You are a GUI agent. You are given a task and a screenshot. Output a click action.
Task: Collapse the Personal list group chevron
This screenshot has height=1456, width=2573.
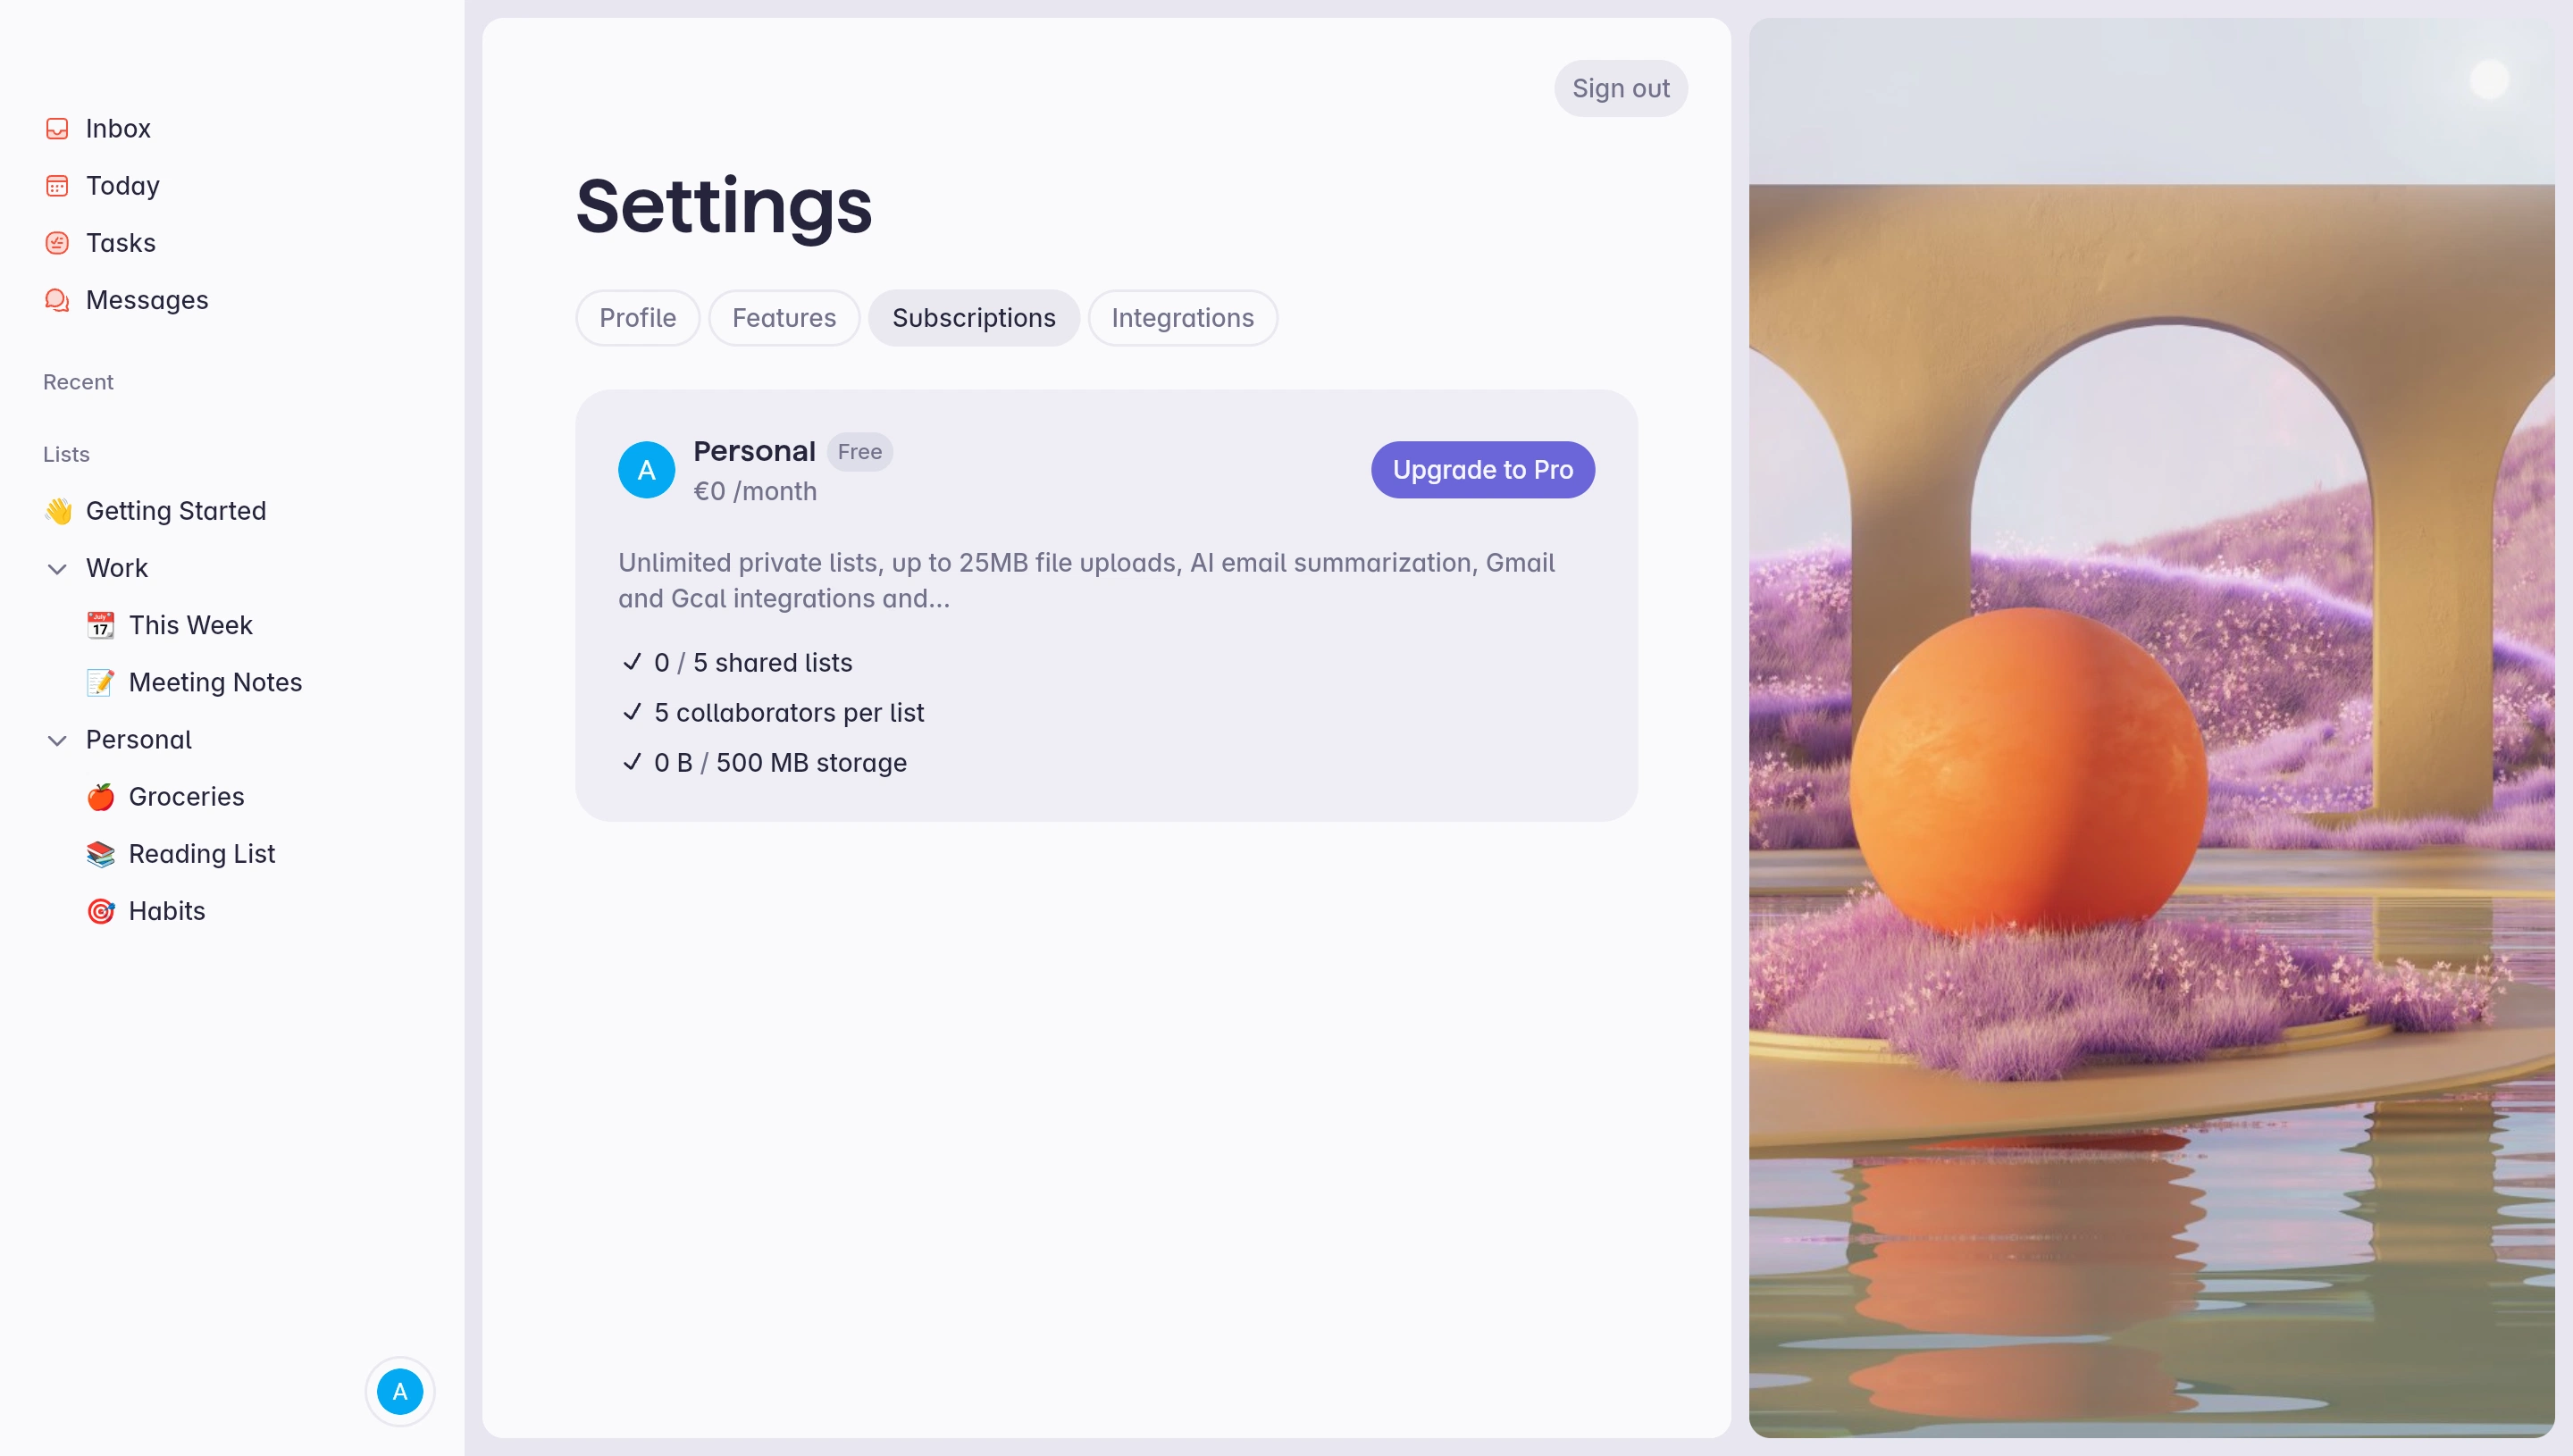pos(57,741)
